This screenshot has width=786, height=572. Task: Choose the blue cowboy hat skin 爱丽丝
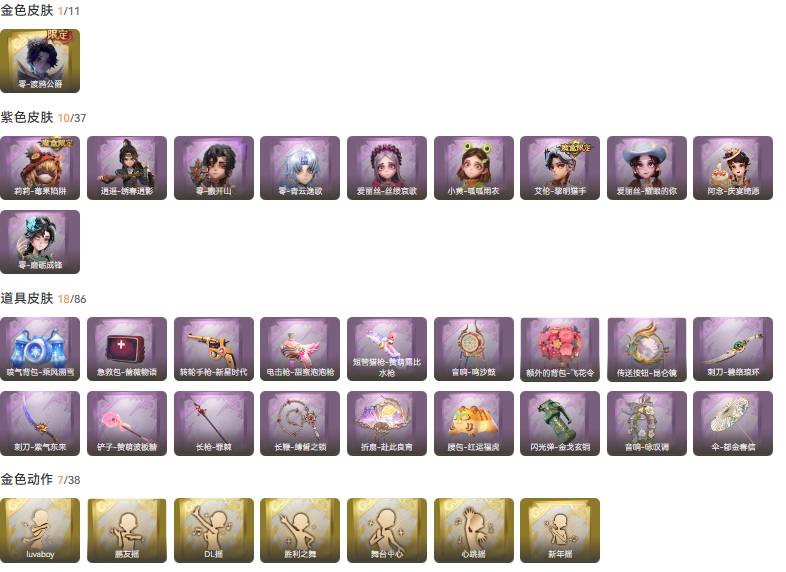pos(647,168)
